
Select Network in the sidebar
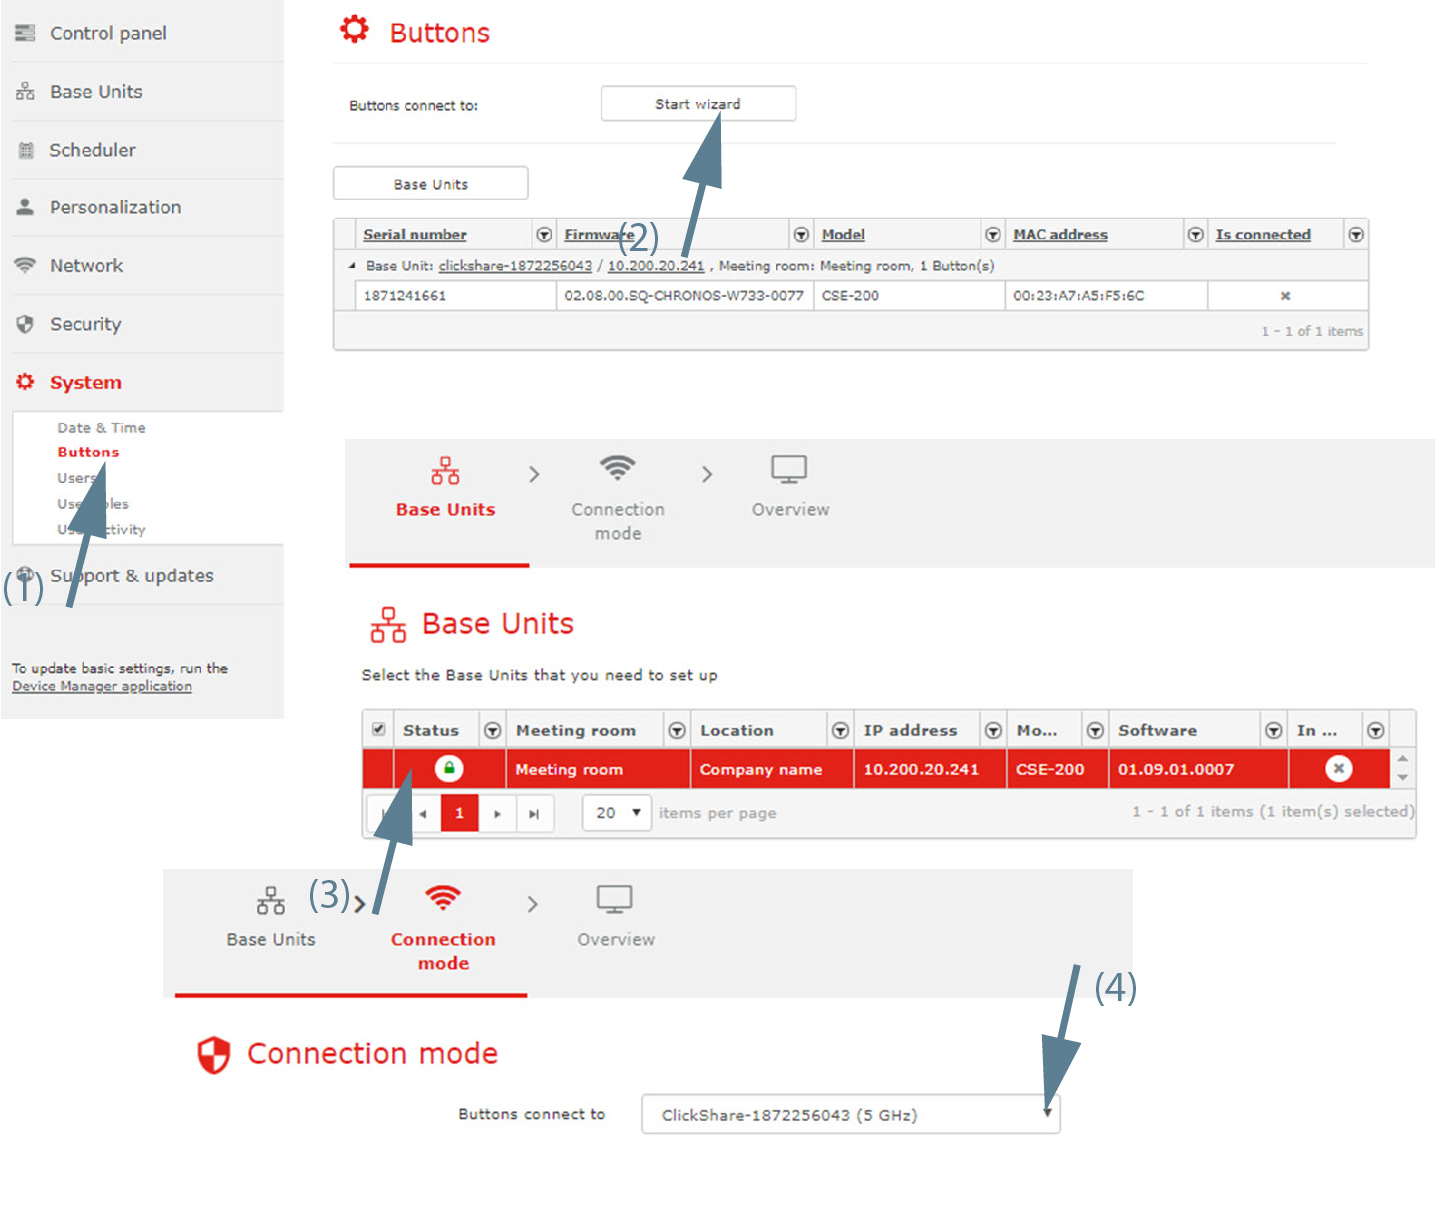coord(87,265)
